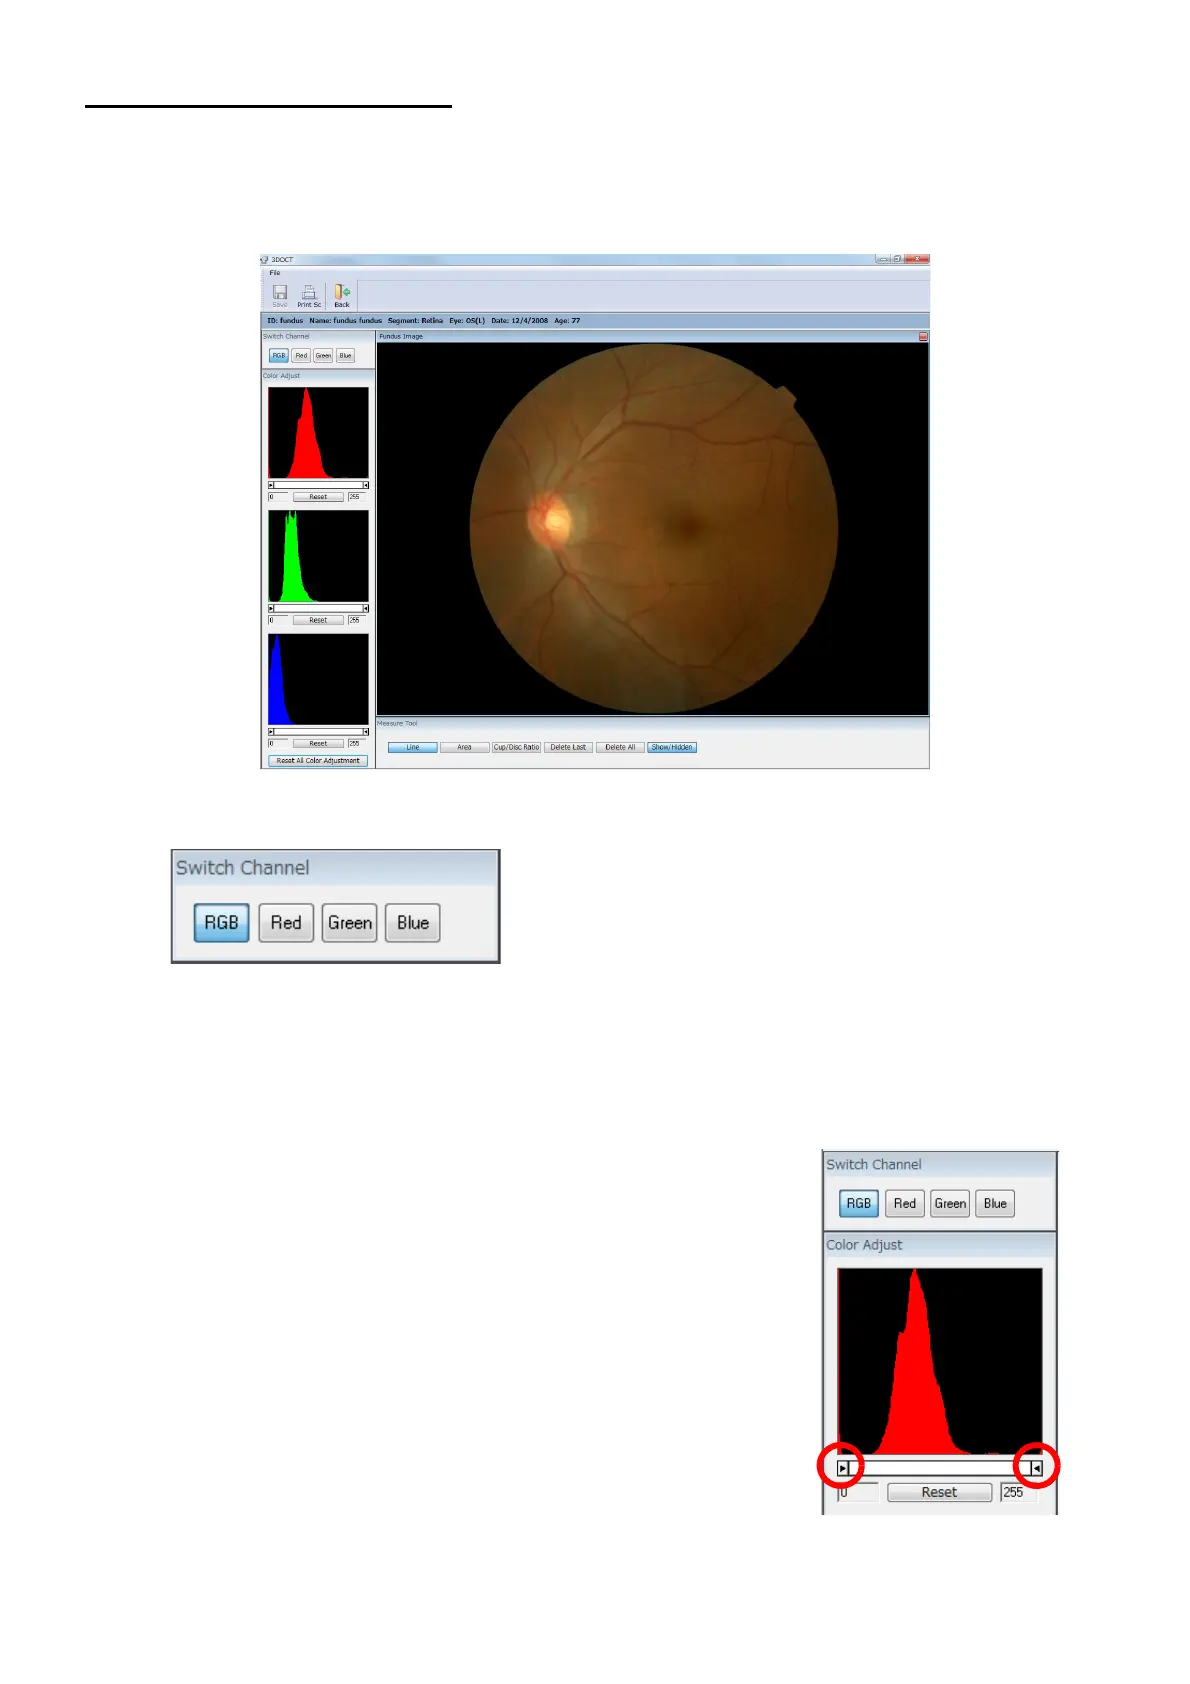The width and height of the screenshot is (1190, 1684).
Task: Click the green histogram in the 3DOCT window
Action: point(318,556)
